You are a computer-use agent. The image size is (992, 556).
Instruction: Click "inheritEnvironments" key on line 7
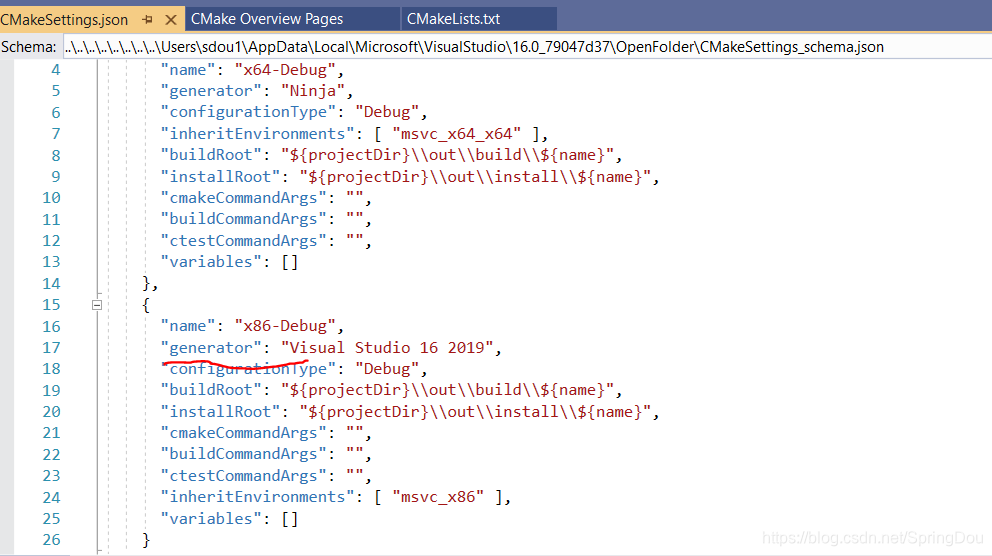click(257, 133)
